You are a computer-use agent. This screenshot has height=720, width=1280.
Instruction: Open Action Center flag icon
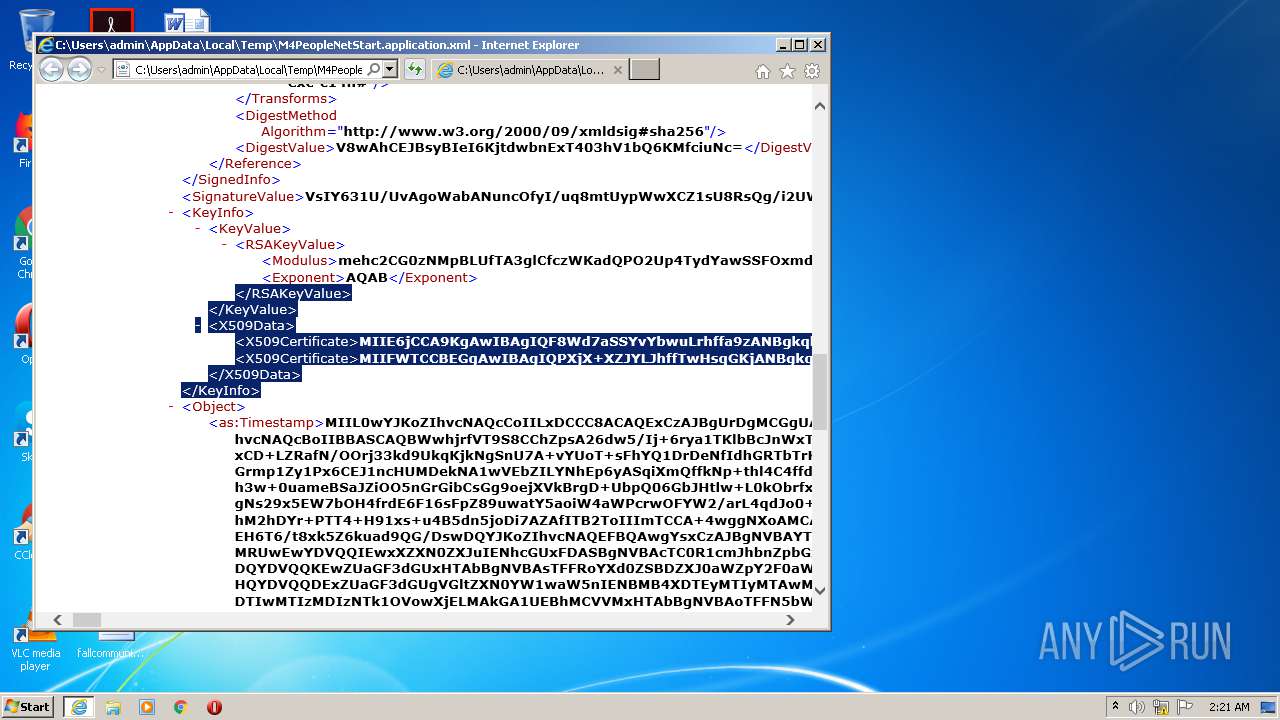pos(1185,706)
